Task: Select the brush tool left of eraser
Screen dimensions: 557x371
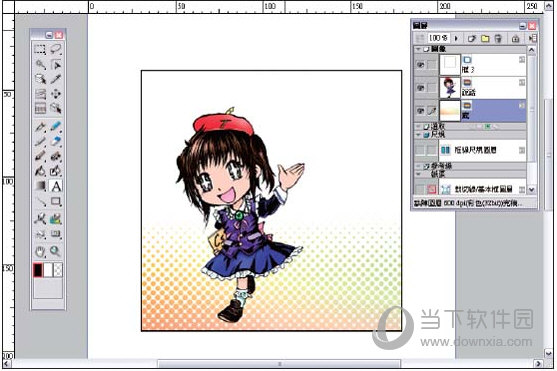Action: [x=40, y=141]
